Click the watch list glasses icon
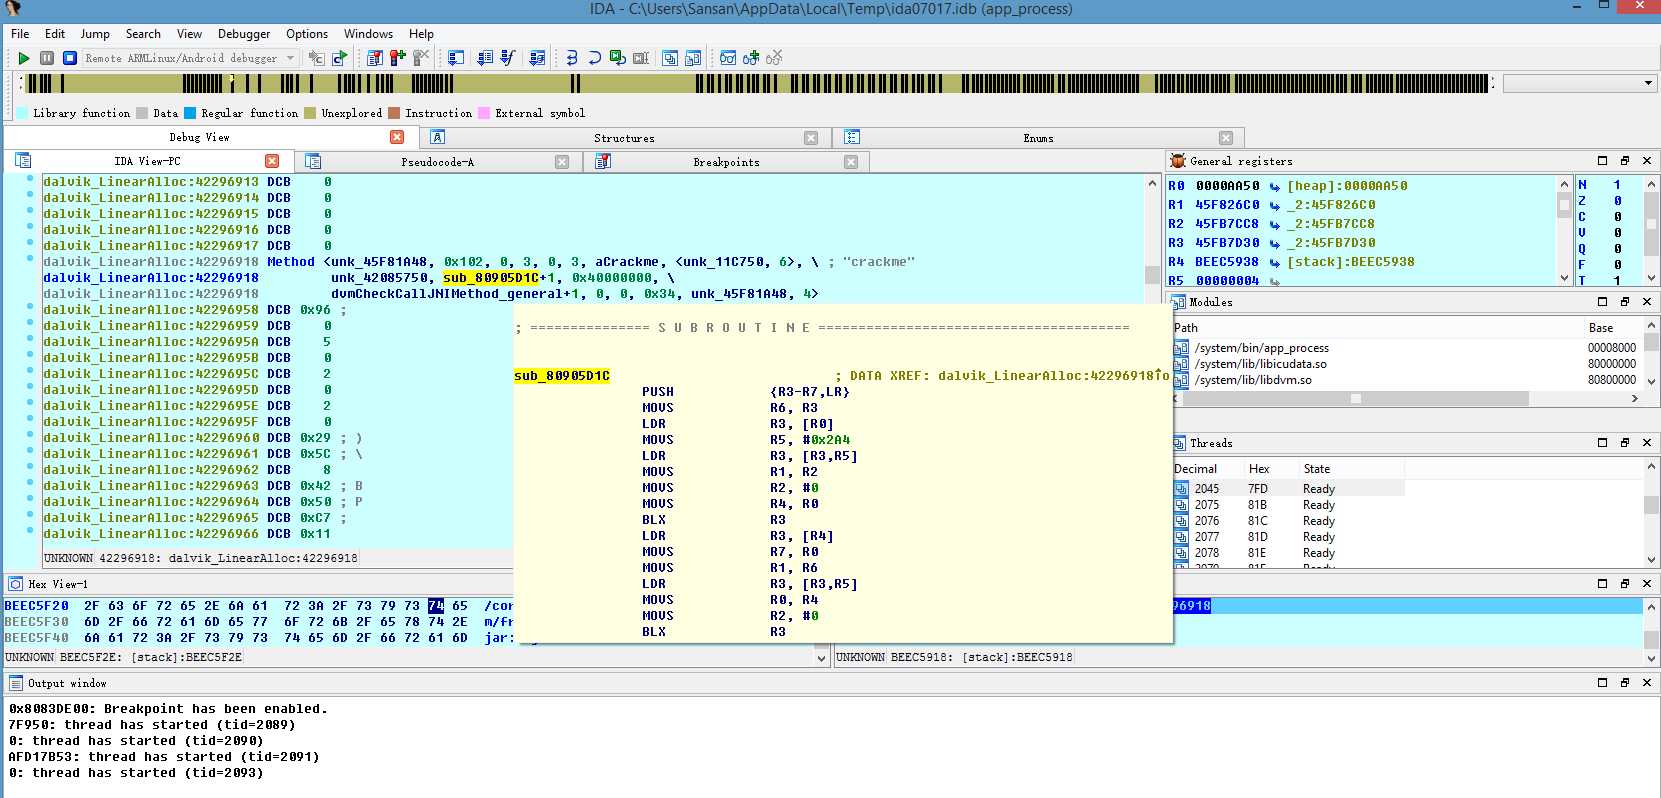This screenshot has width=1661, height=798. point(728,58)
